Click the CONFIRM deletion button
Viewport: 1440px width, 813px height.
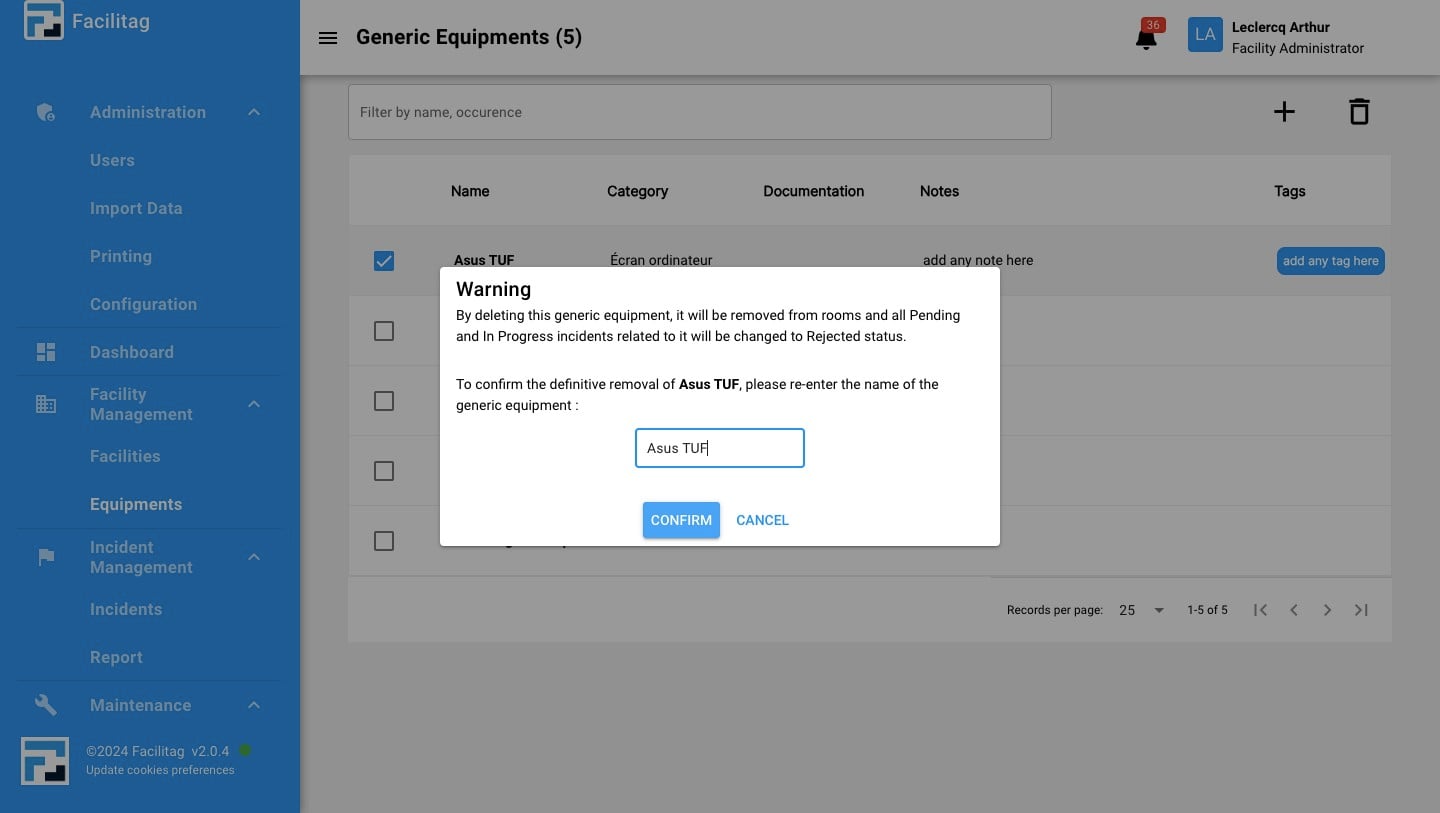point(681,520)
